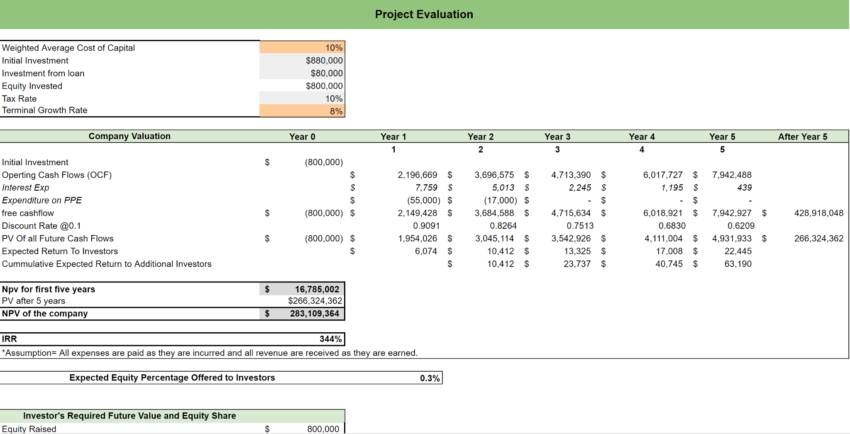This screenshot has width=850, height=434.
Task: Select discount factor 0.7513
Action: pos(580,225)
